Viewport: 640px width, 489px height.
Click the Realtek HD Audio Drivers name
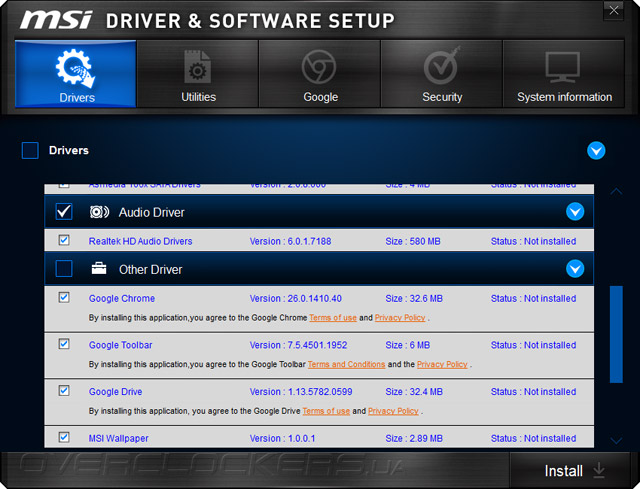point(140,241)
